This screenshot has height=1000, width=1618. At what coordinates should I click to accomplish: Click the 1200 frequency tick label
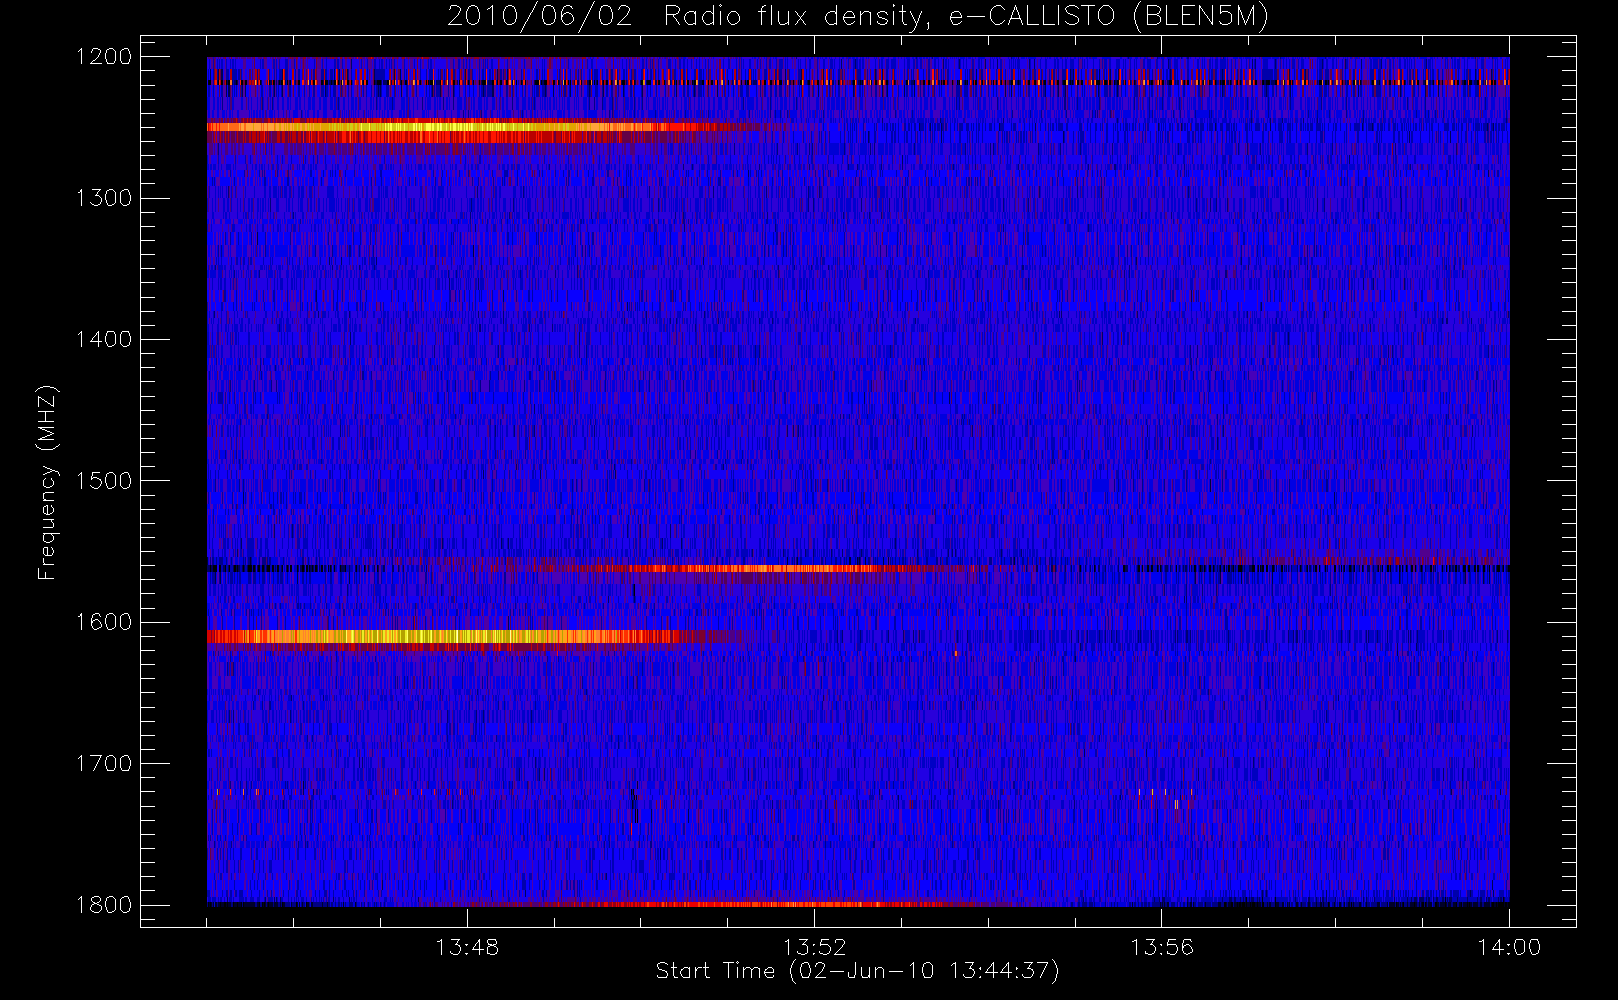pyautogui.click(x=105, y=57)
